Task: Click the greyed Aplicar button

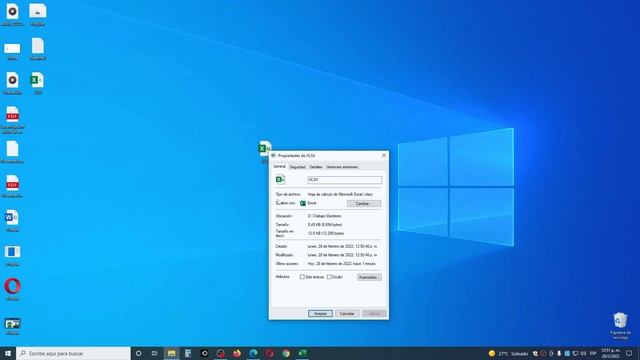Action: tap(374, 313)
